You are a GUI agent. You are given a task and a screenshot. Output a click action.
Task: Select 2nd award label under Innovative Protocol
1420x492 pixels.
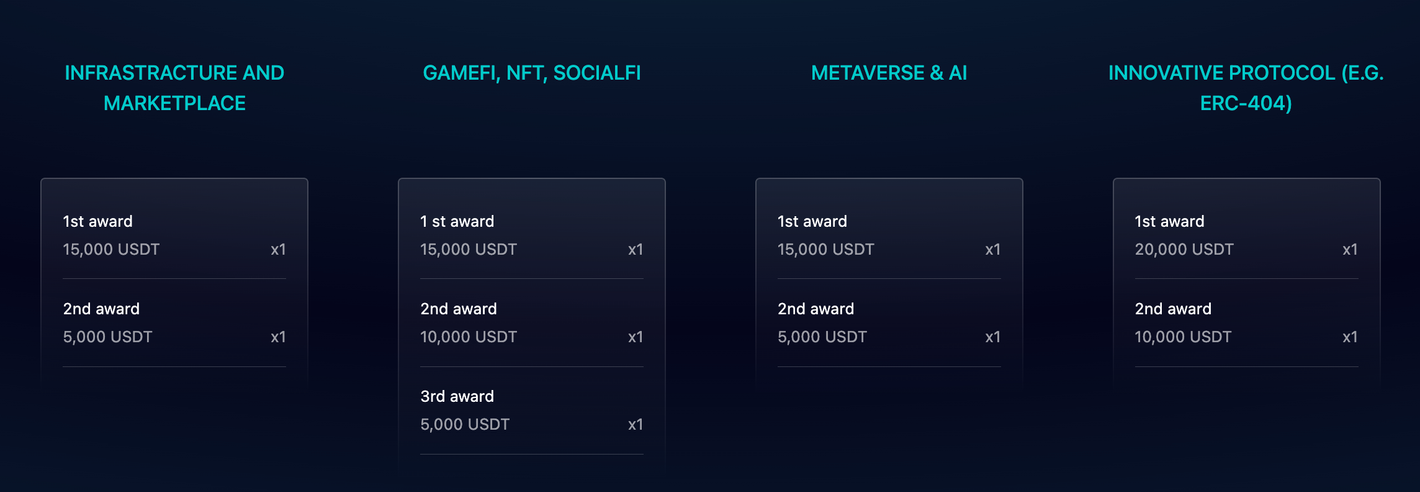click(1173, 309)
